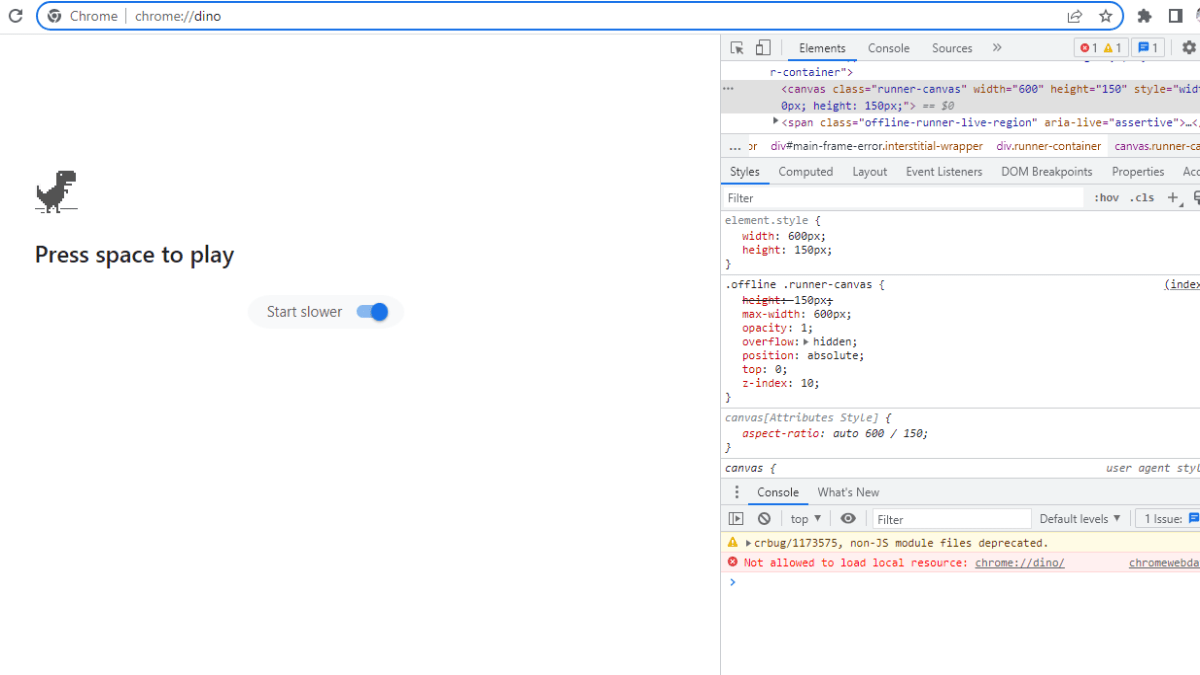Expand the offline-runner-live-region span node
Image resolution: width=1200 pixels, height=675 pixels.
tap(776, 121)
